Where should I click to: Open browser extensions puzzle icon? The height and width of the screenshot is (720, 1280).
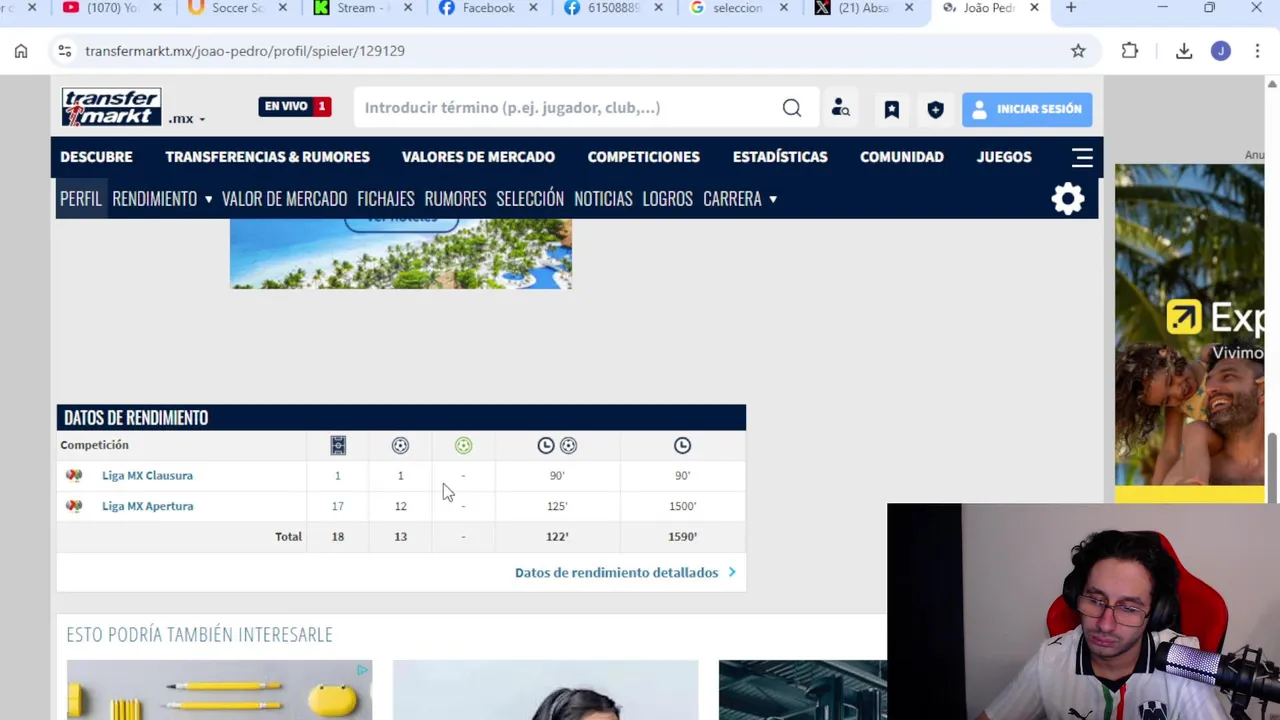pos(1130,51)
